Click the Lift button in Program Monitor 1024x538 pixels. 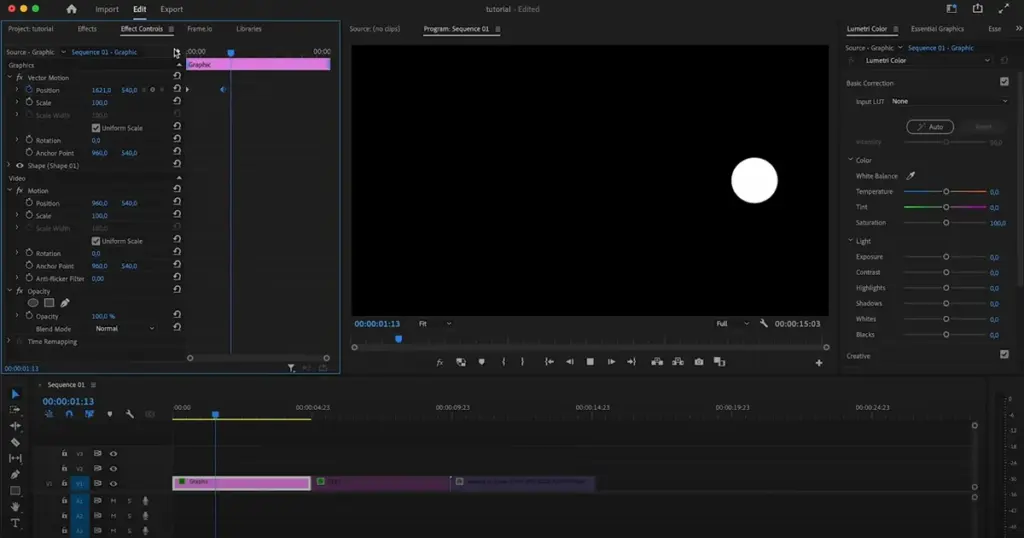pos(657,362)
